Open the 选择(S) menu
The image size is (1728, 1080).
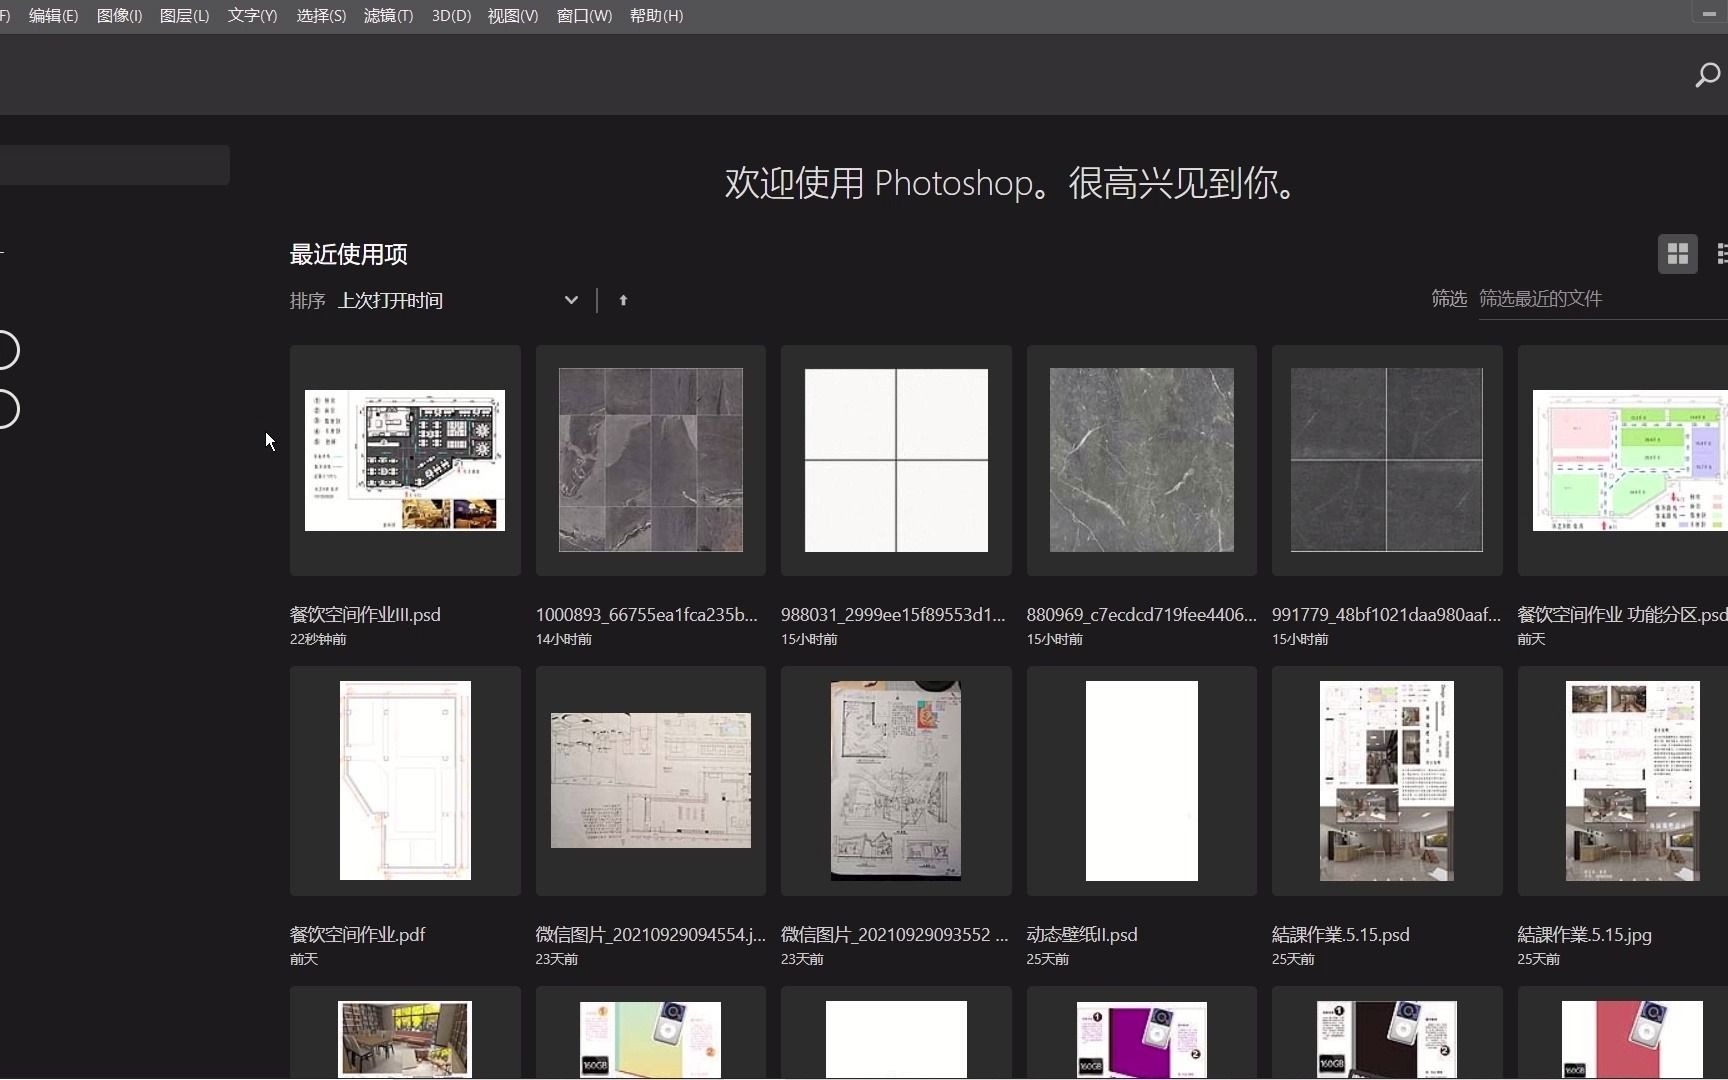pos(321,16)
